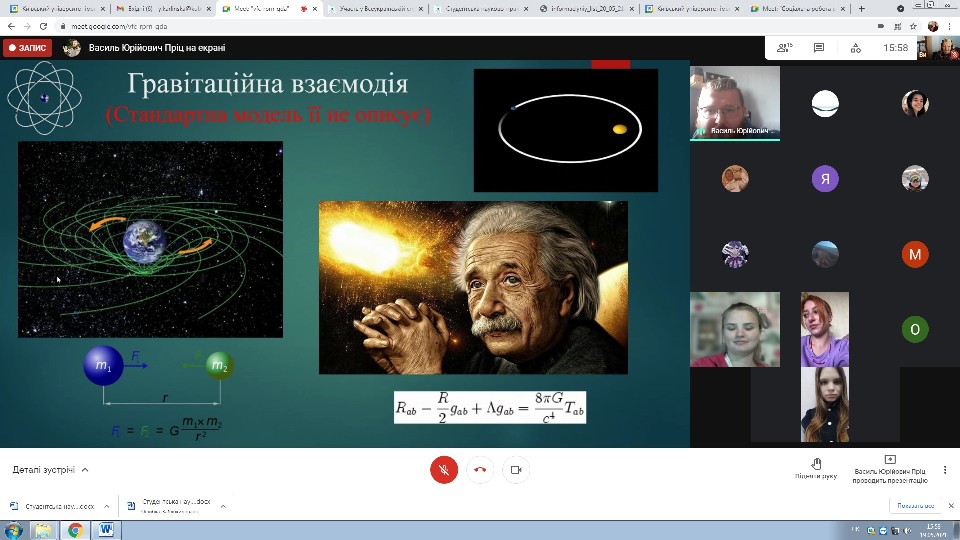960x540 pixels.
Task: Open the activities shapes icon
Action: pos(854,47)
